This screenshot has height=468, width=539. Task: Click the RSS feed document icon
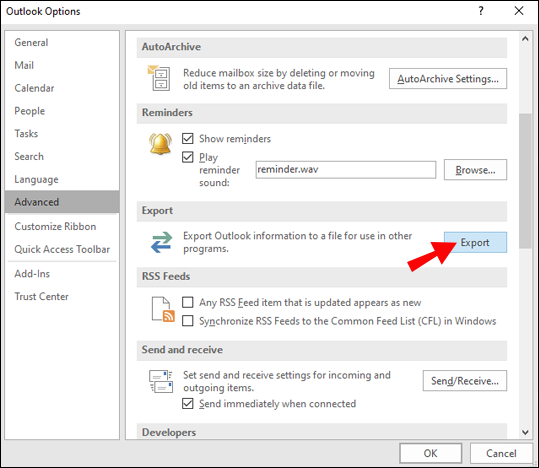163,309
